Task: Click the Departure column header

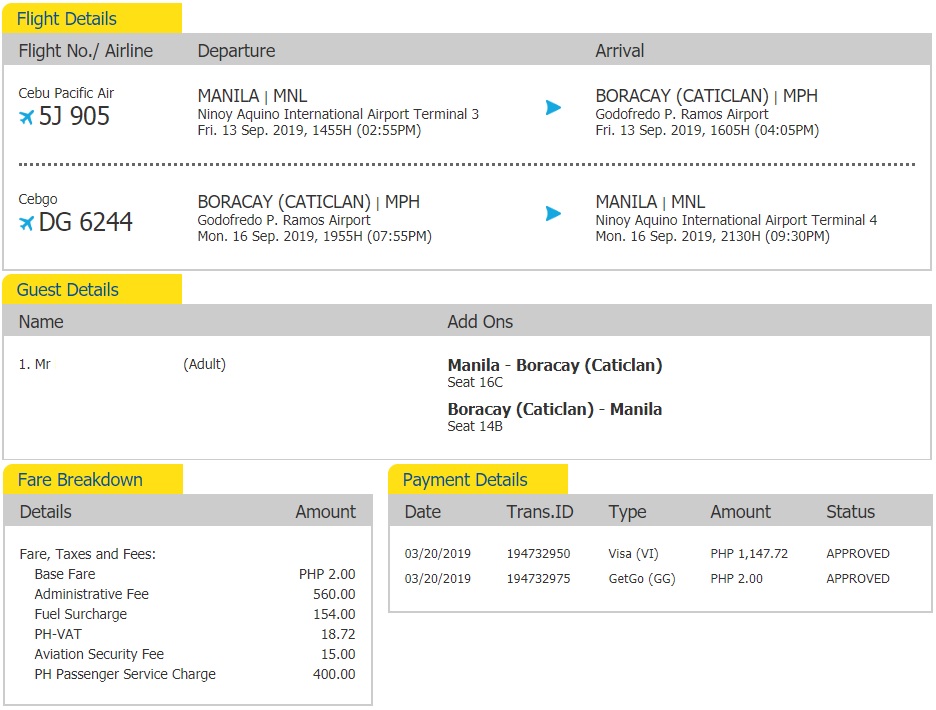Action: [x=236, y=51]
